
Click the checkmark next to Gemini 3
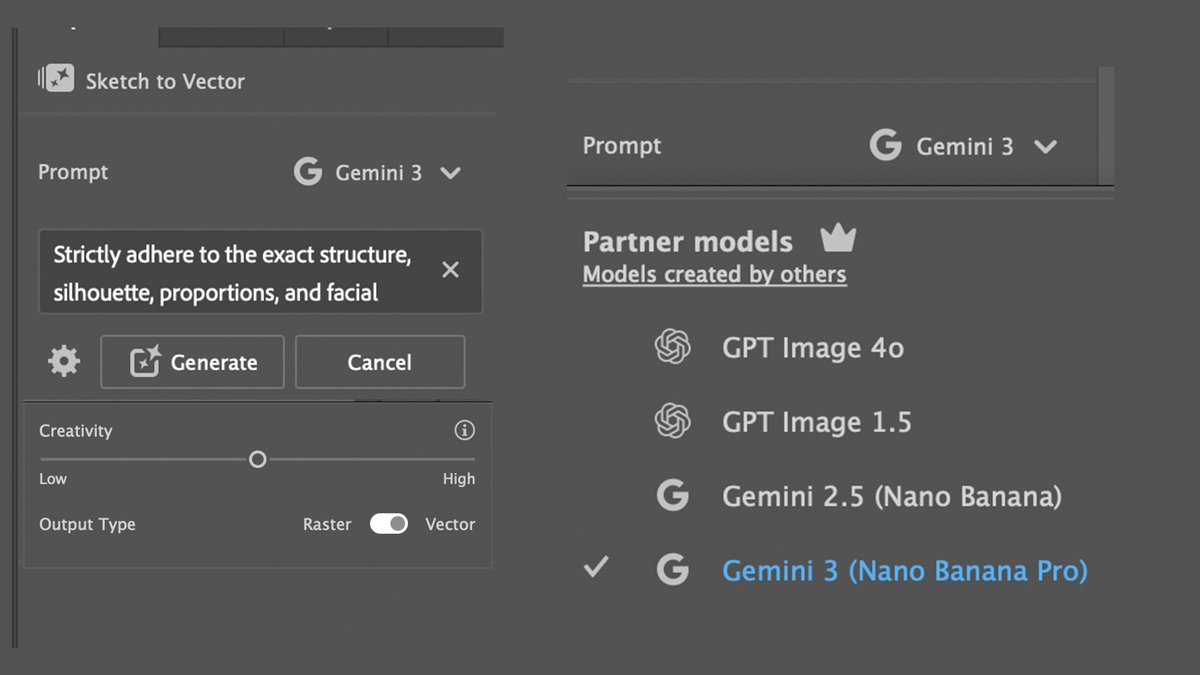(x=596, y=568)
